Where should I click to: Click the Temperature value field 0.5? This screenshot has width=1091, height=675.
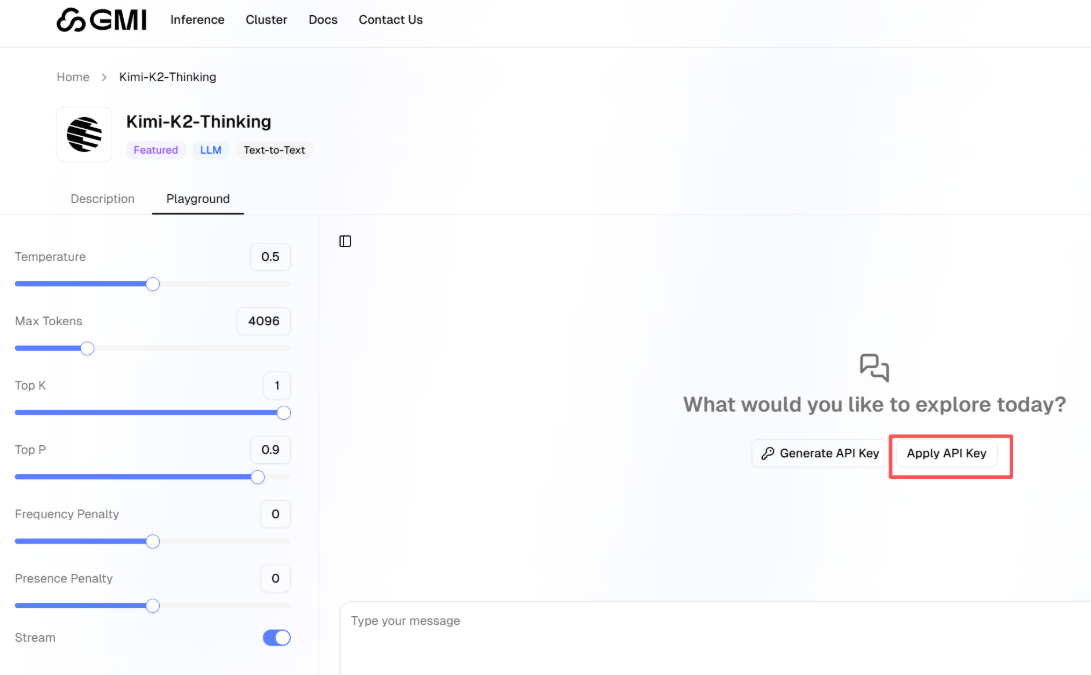click(x=270, y=257)
